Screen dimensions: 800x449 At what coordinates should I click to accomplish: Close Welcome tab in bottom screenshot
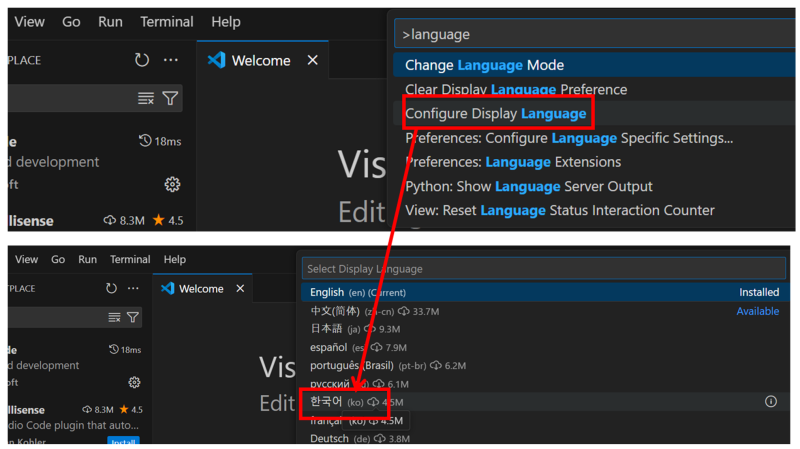[240, 289]
